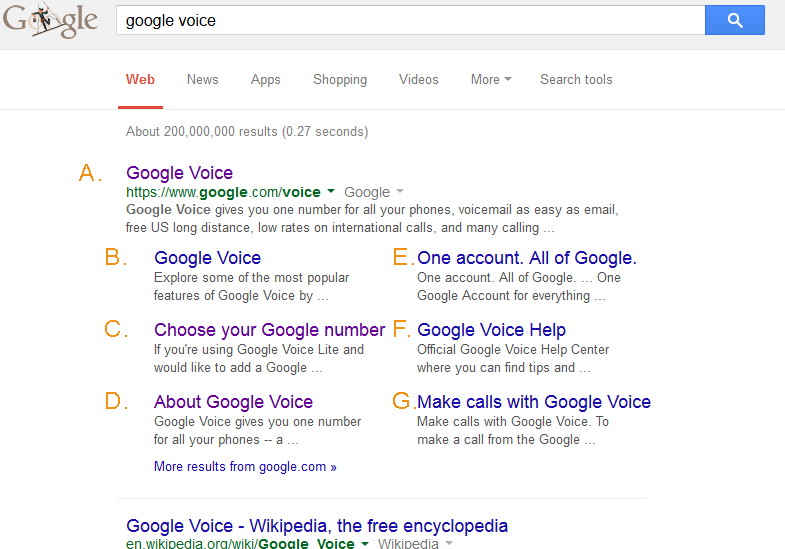Switch to the News tab

(203, 79)
